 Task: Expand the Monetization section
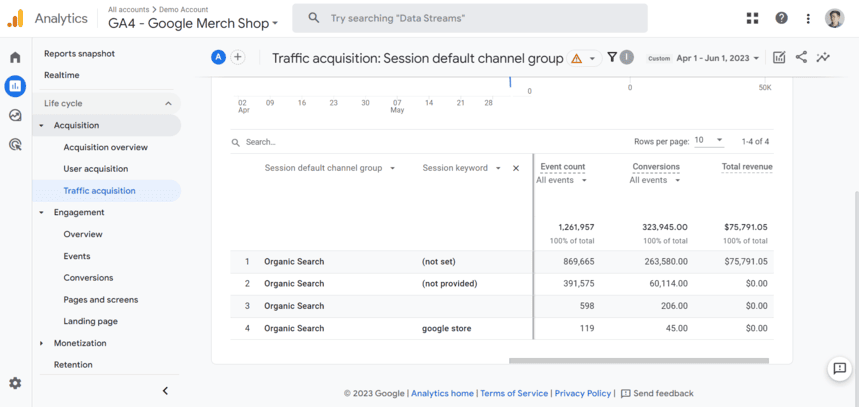tap(42, 343)
